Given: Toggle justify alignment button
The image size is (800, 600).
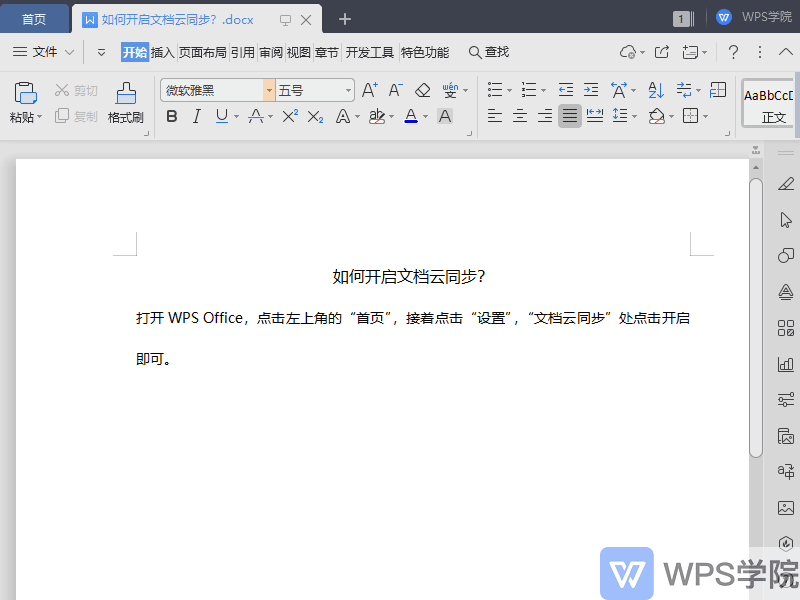Looking at the screenshot, I should tap(570, 116).
